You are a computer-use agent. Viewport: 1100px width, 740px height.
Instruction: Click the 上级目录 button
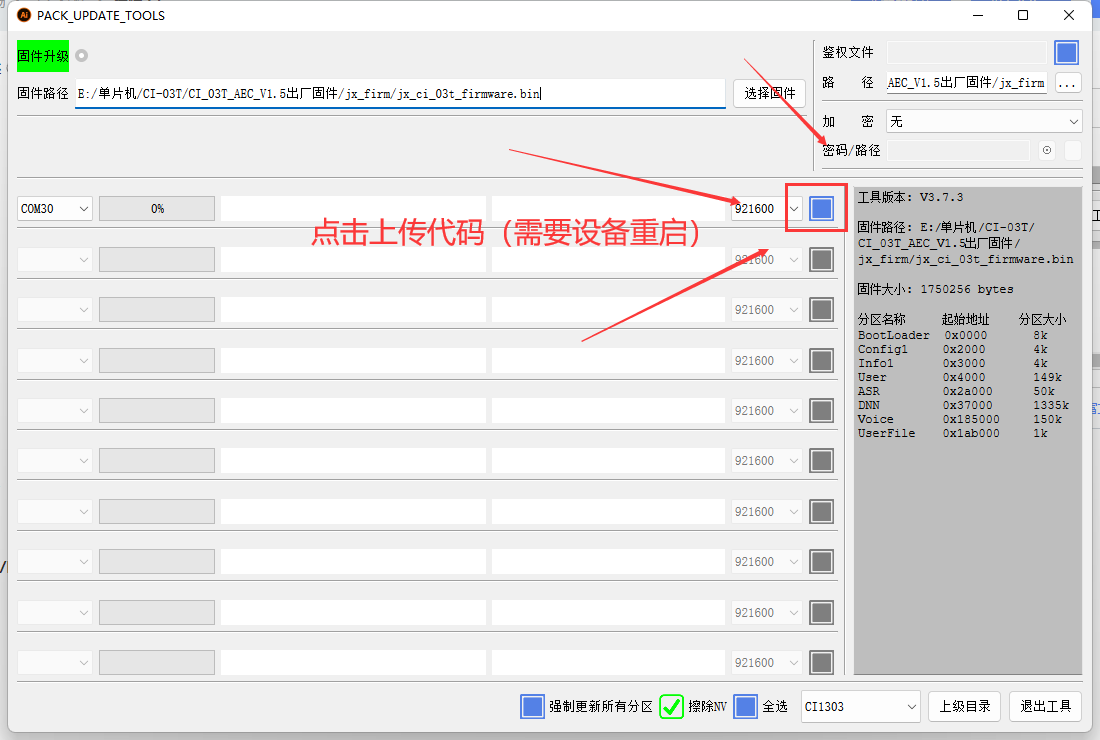tap(964, 706)
